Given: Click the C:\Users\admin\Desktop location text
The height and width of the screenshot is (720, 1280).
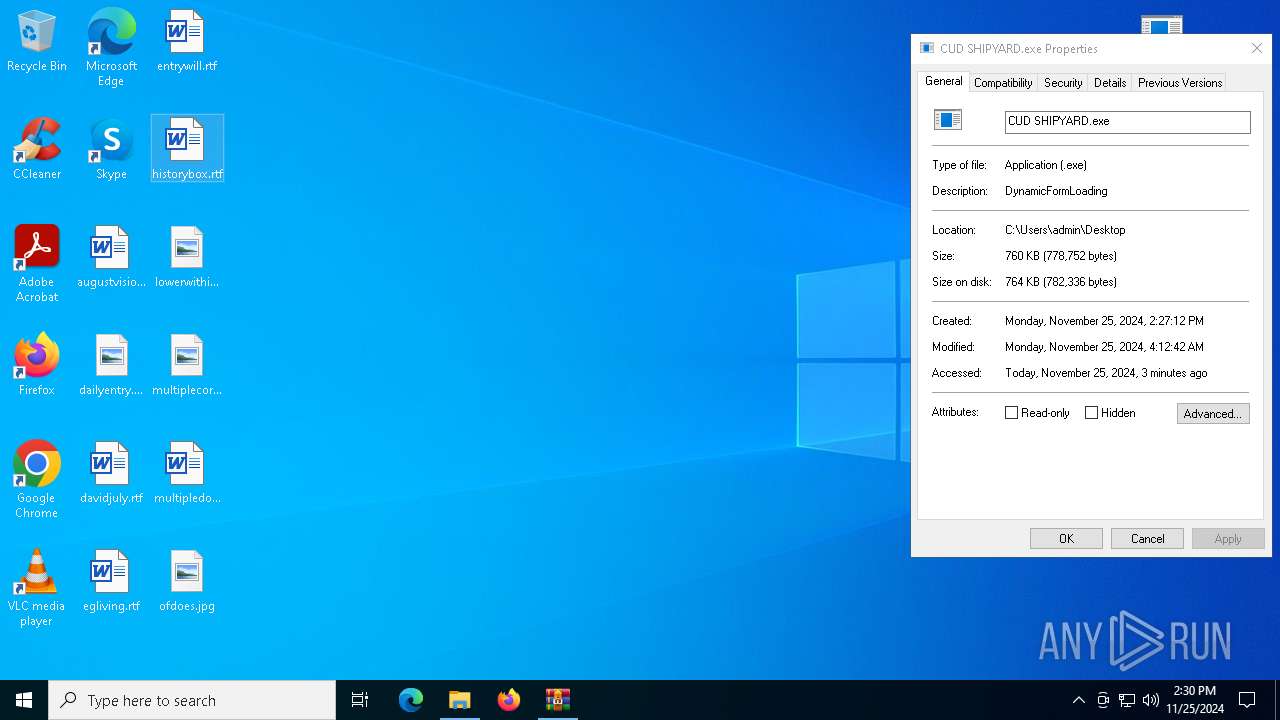Looking at the screenshot, I should pyautogui.click(x=1065, y=230).
